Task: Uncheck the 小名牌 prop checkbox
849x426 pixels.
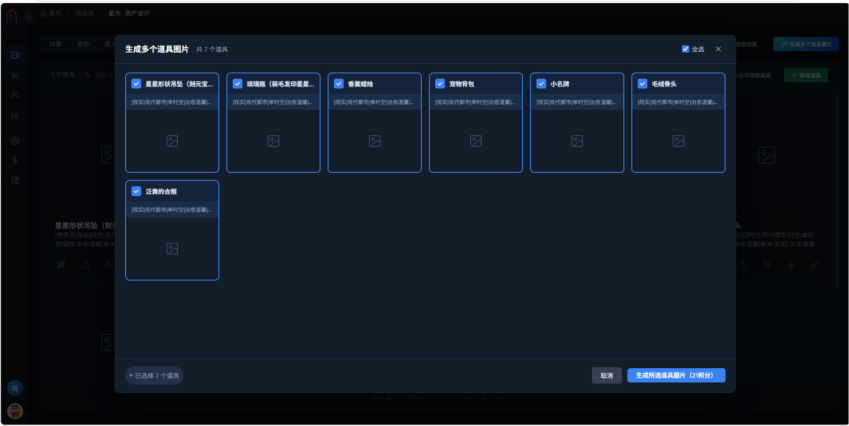Action: (541, 84)
